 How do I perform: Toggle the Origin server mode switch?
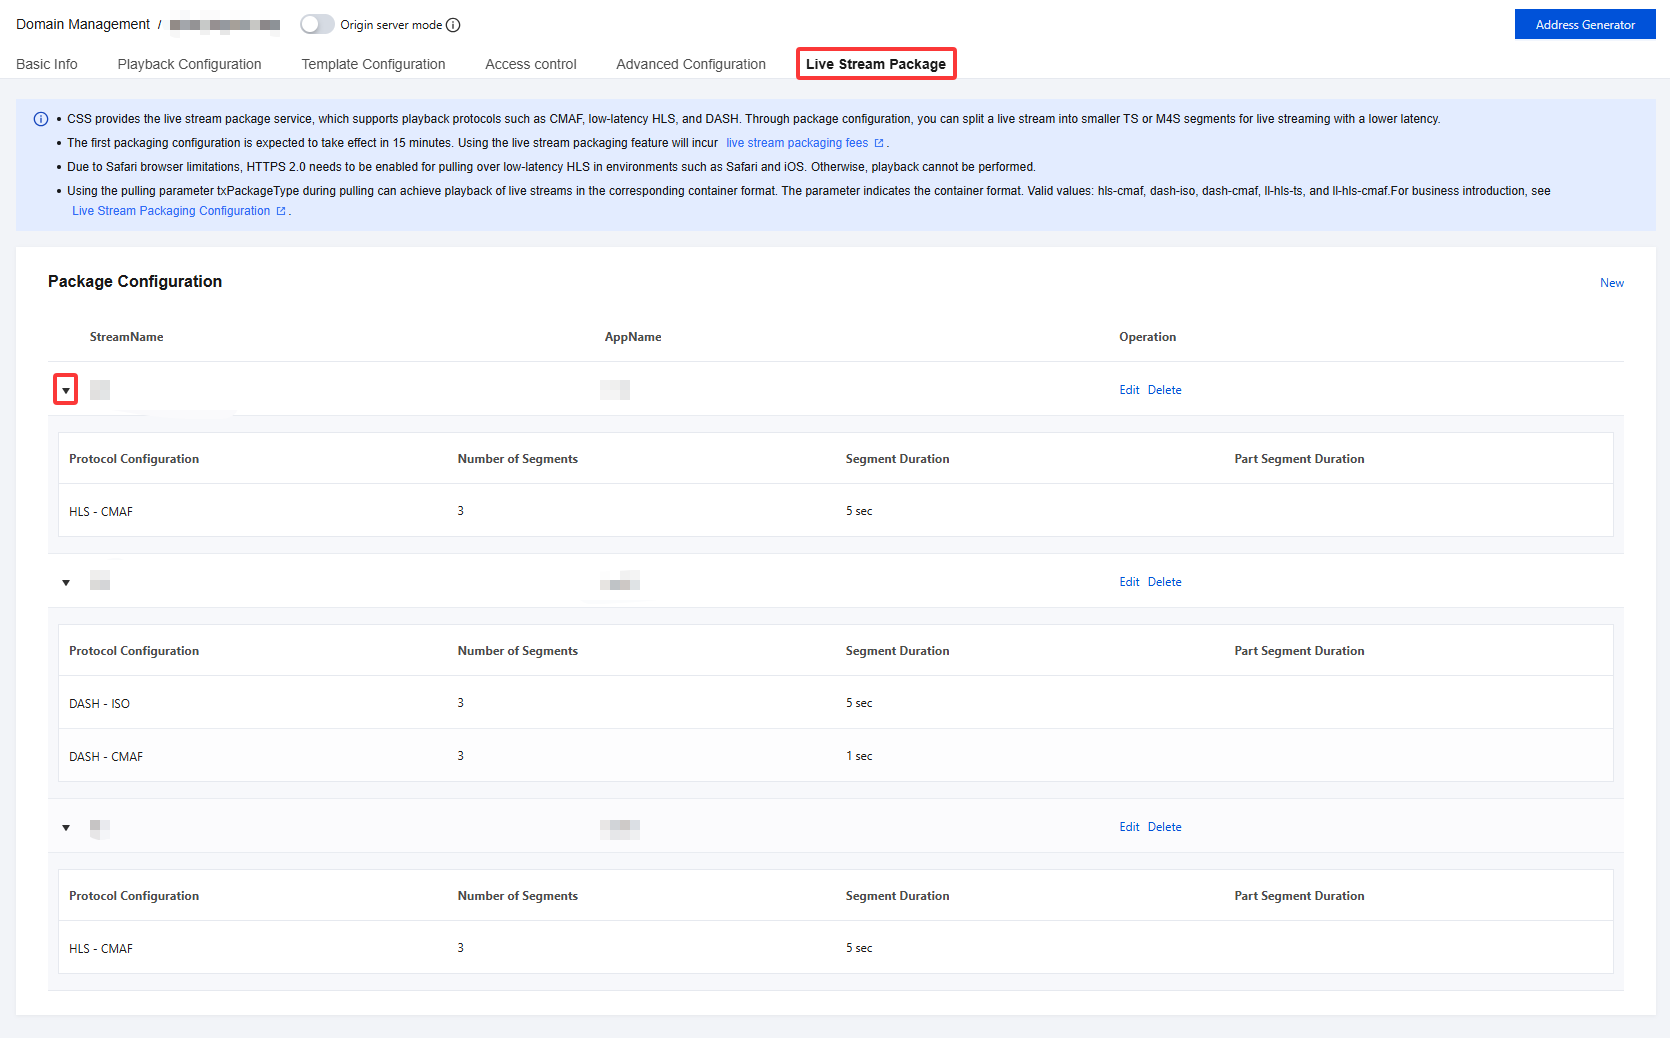click(317, 24)
